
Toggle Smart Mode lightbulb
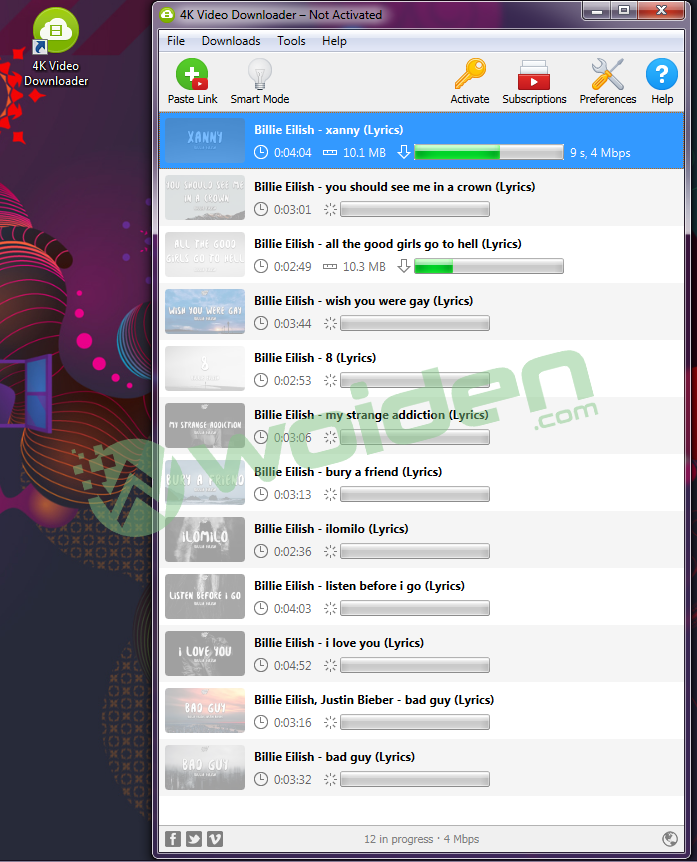click(259, 81)
